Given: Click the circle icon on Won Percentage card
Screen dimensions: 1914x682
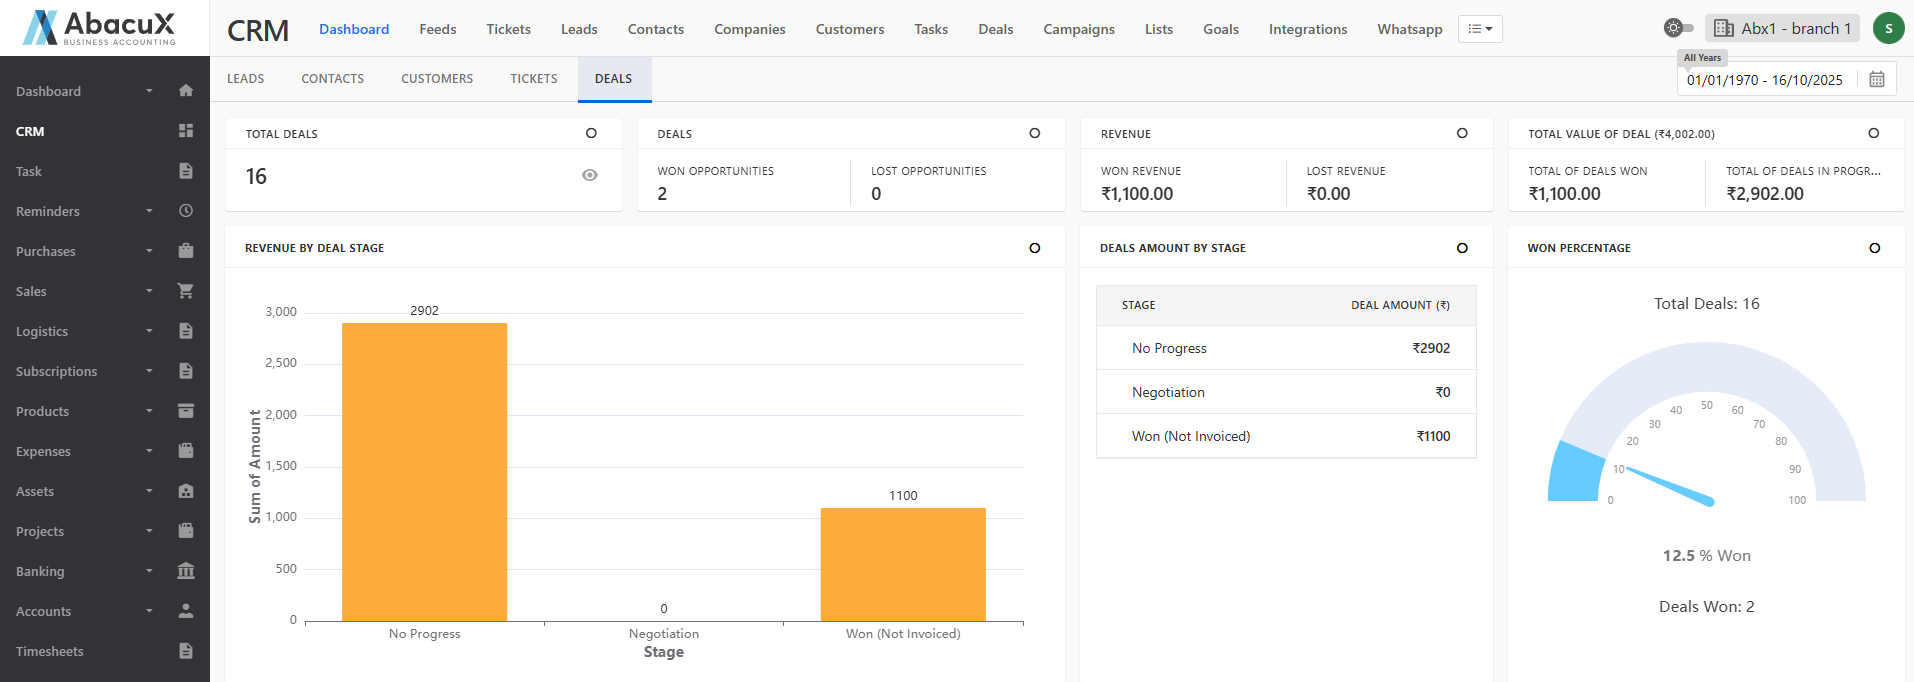Looking at the screenshot, I should 1874,248.
